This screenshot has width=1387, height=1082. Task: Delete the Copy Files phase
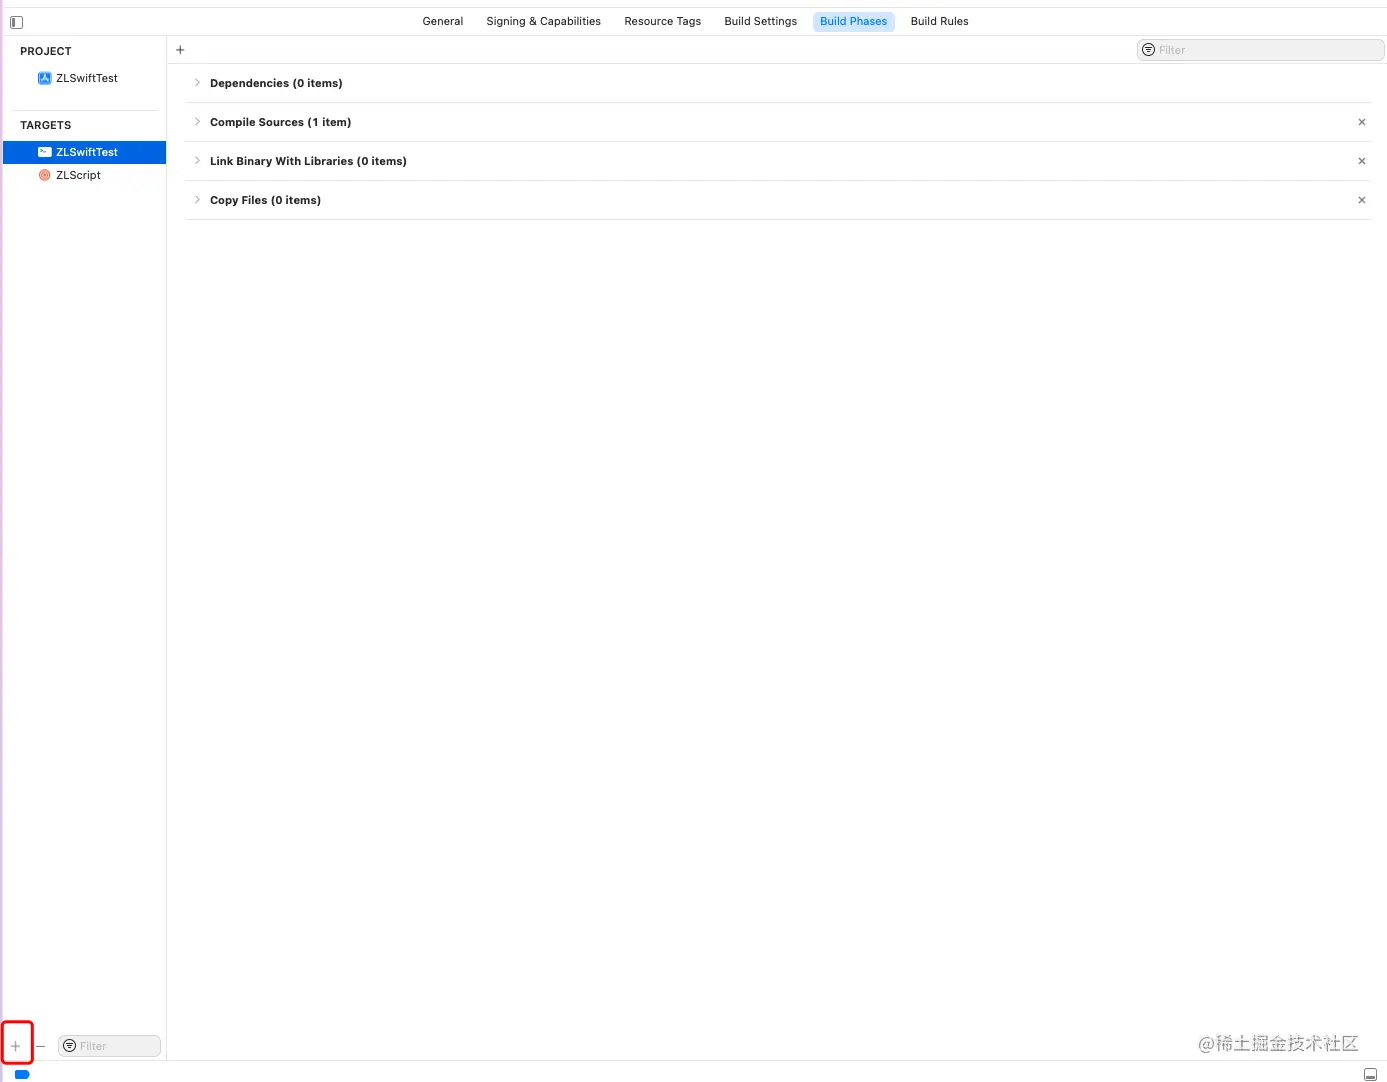point(1362,200)
